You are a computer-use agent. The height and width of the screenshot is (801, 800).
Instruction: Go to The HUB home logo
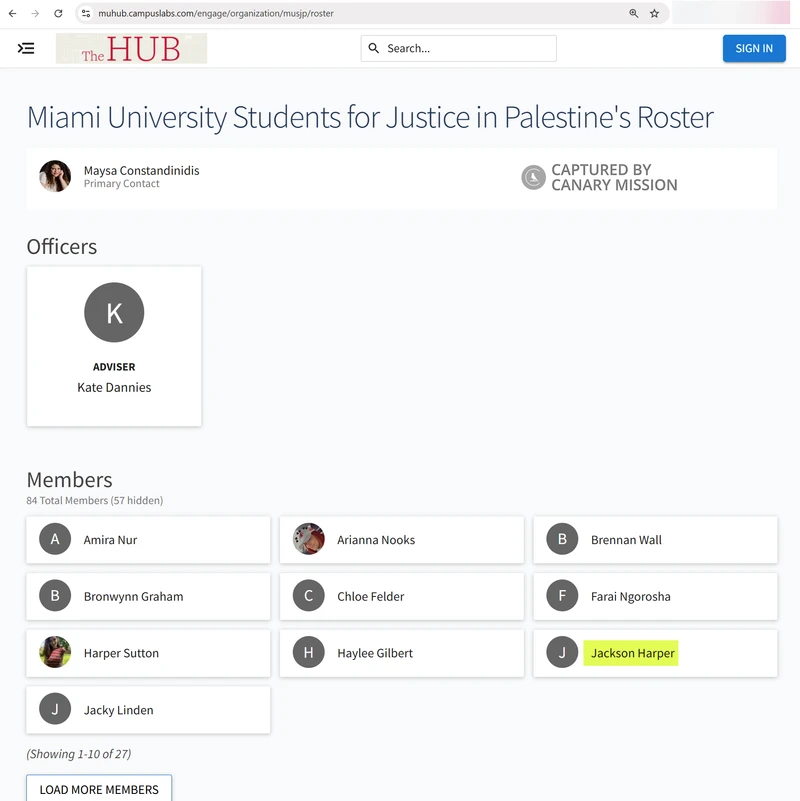click(x=131, y=49)
